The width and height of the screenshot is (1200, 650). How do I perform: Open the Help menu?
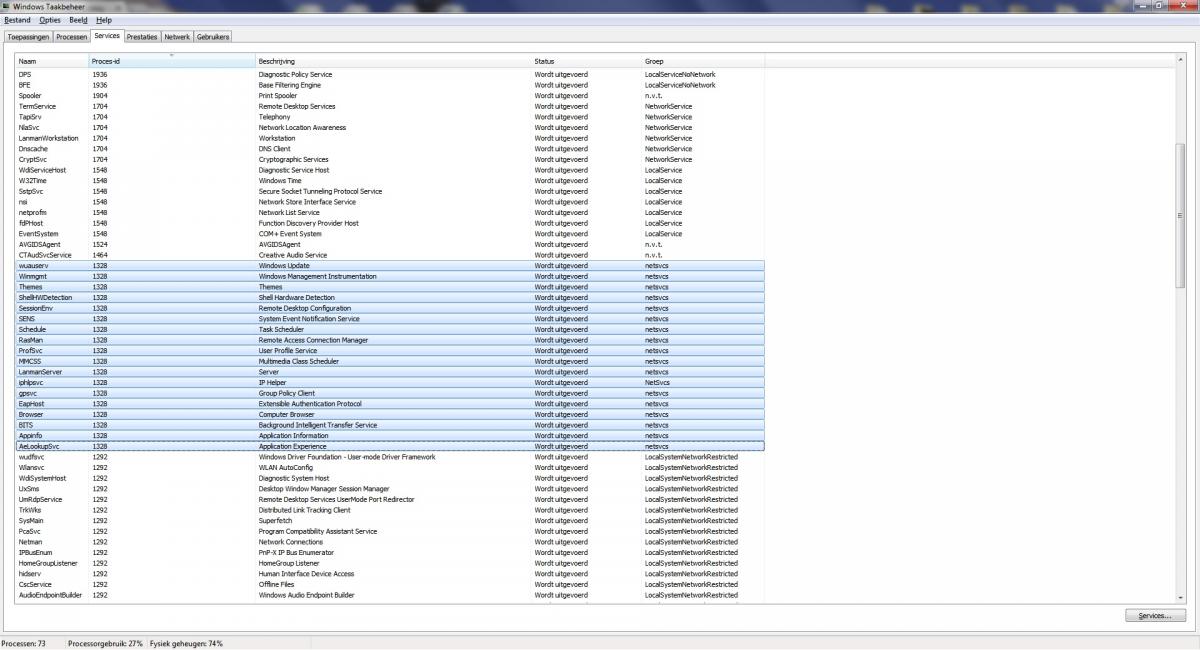tap(104, 20)
